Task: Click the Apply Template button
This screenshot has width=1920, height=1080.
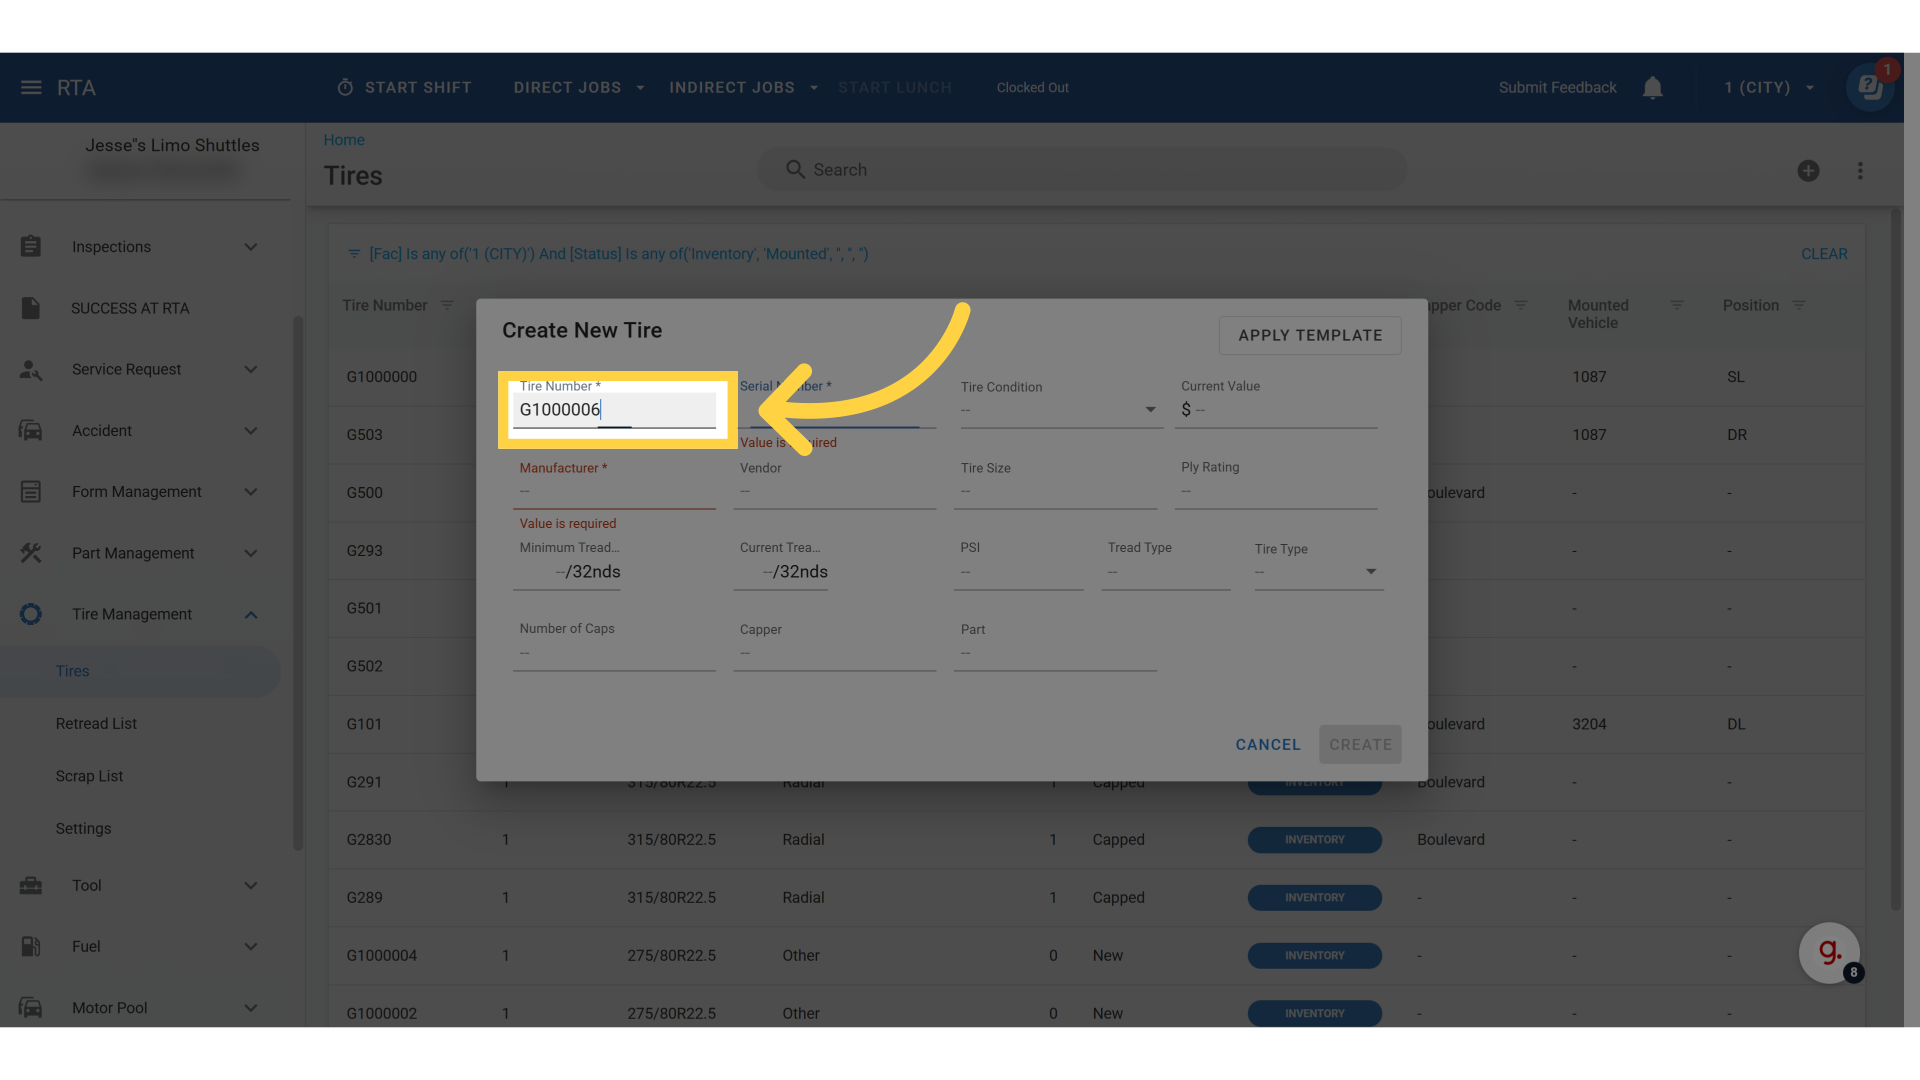Action: [x=1310, y=336]
